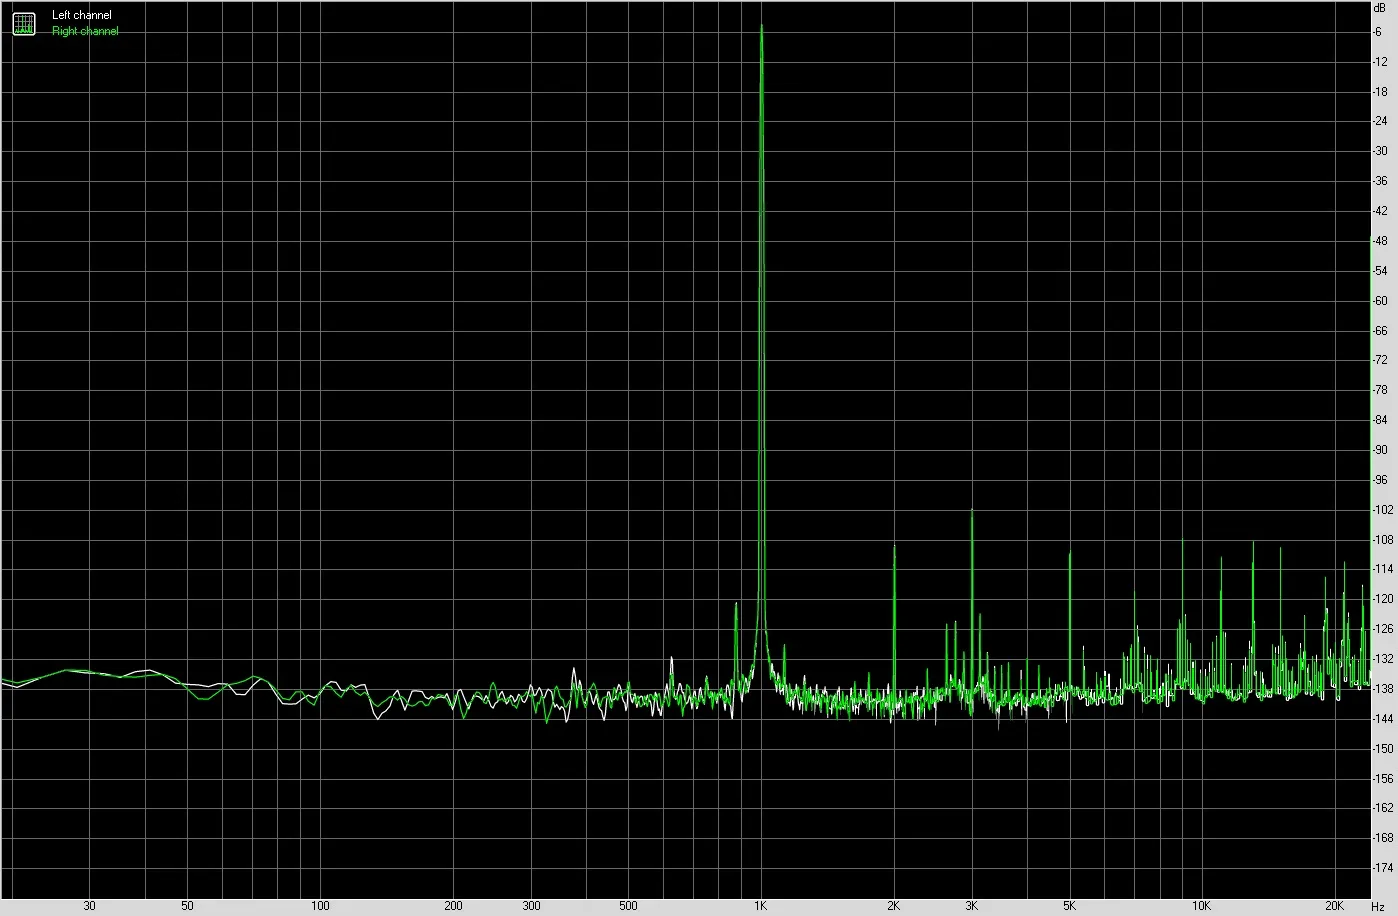Click the "-6" dB axis label
This screenshot has width=1398, height=916.
tap(1378, 32)
